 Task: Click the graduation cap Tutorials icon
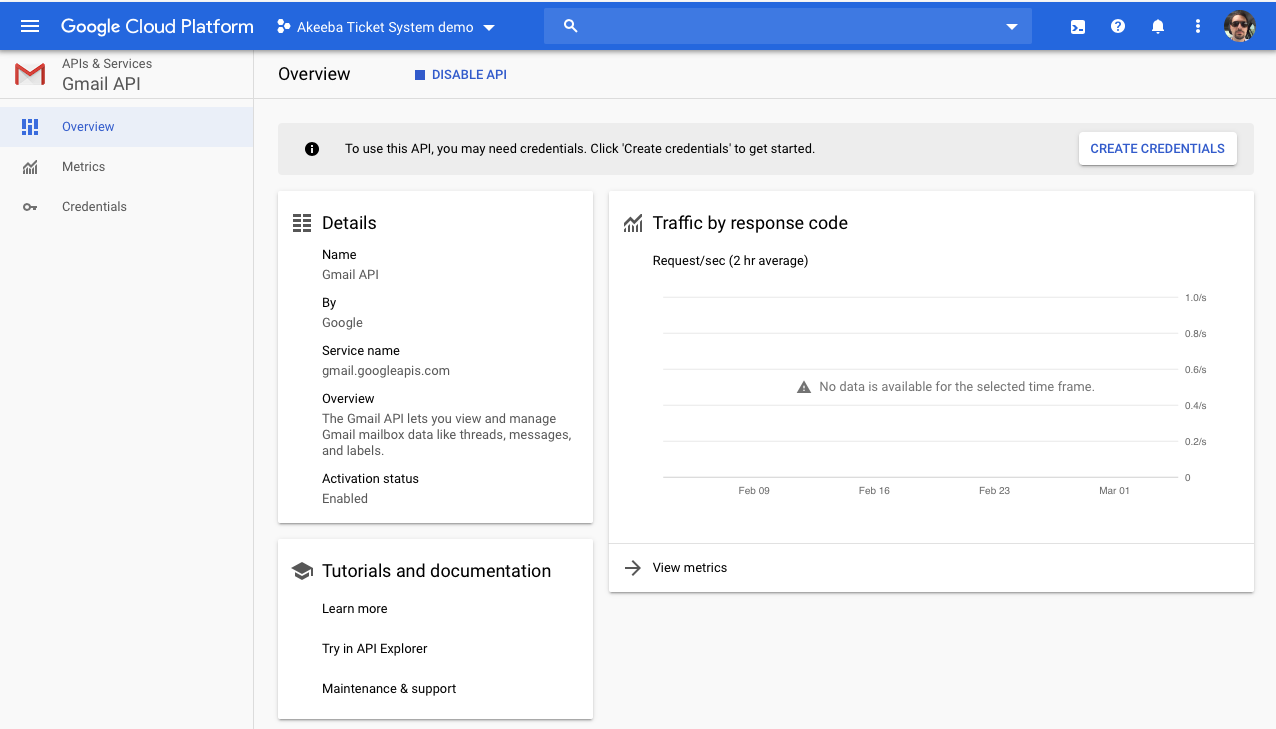pyautogui.click(x=302, y=571)
